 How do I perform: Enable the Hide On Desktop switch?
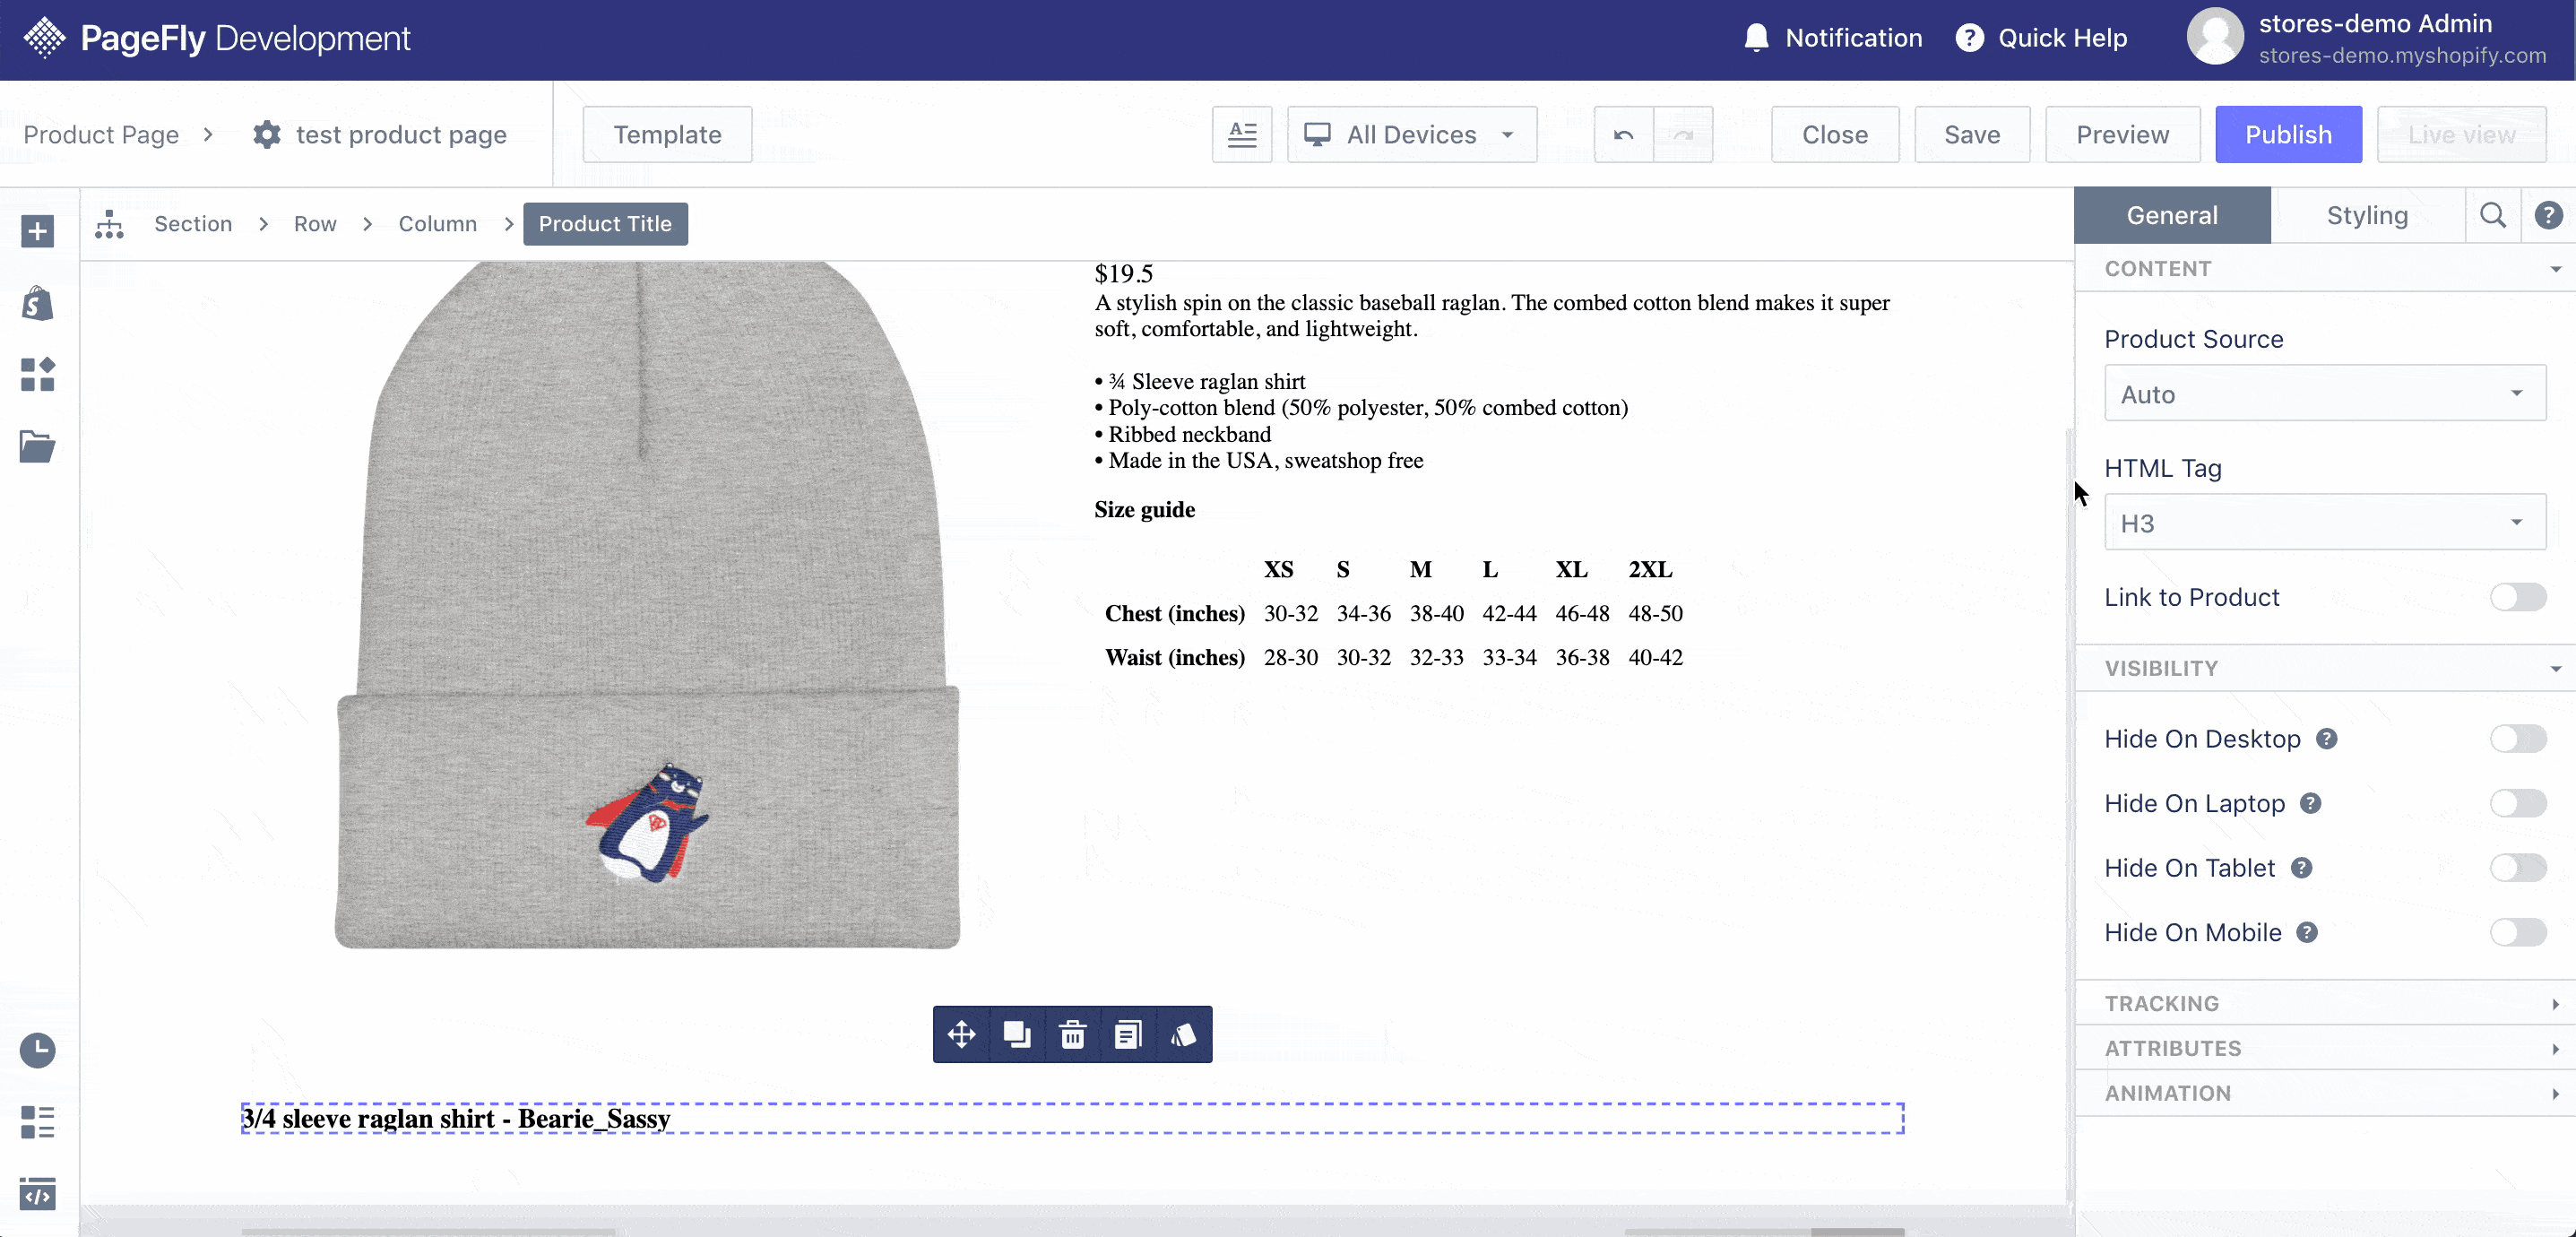(x=2518, y=739)
